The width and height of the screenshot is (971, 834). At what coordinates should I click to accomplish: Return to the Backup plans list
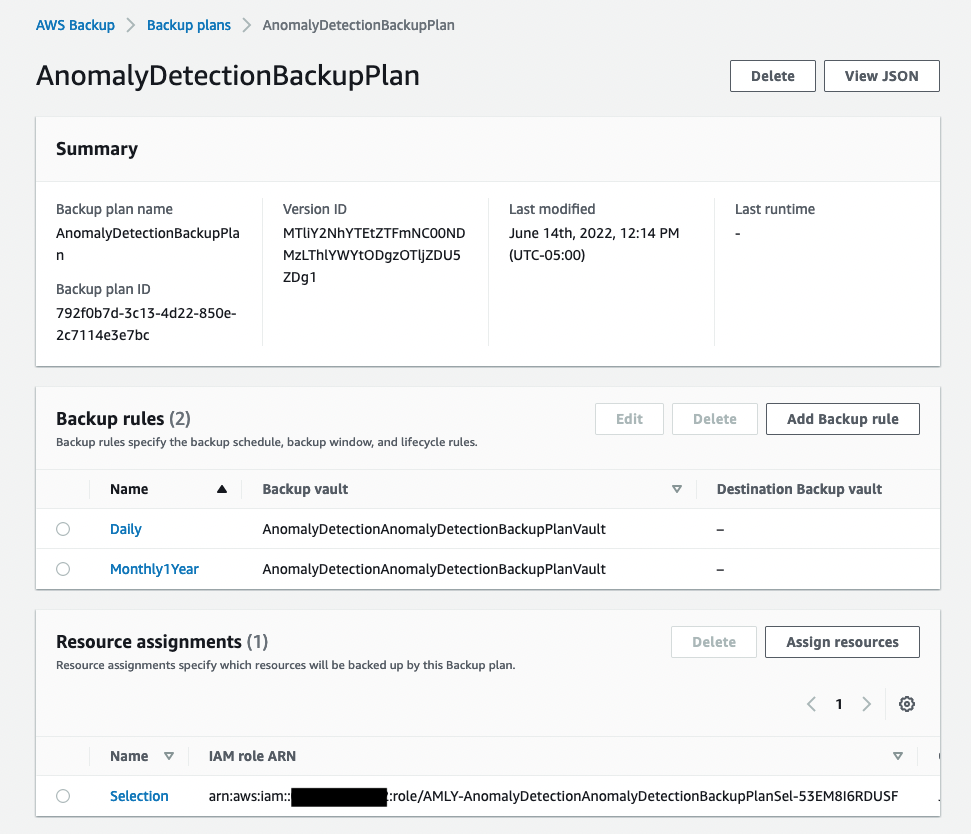188,24
